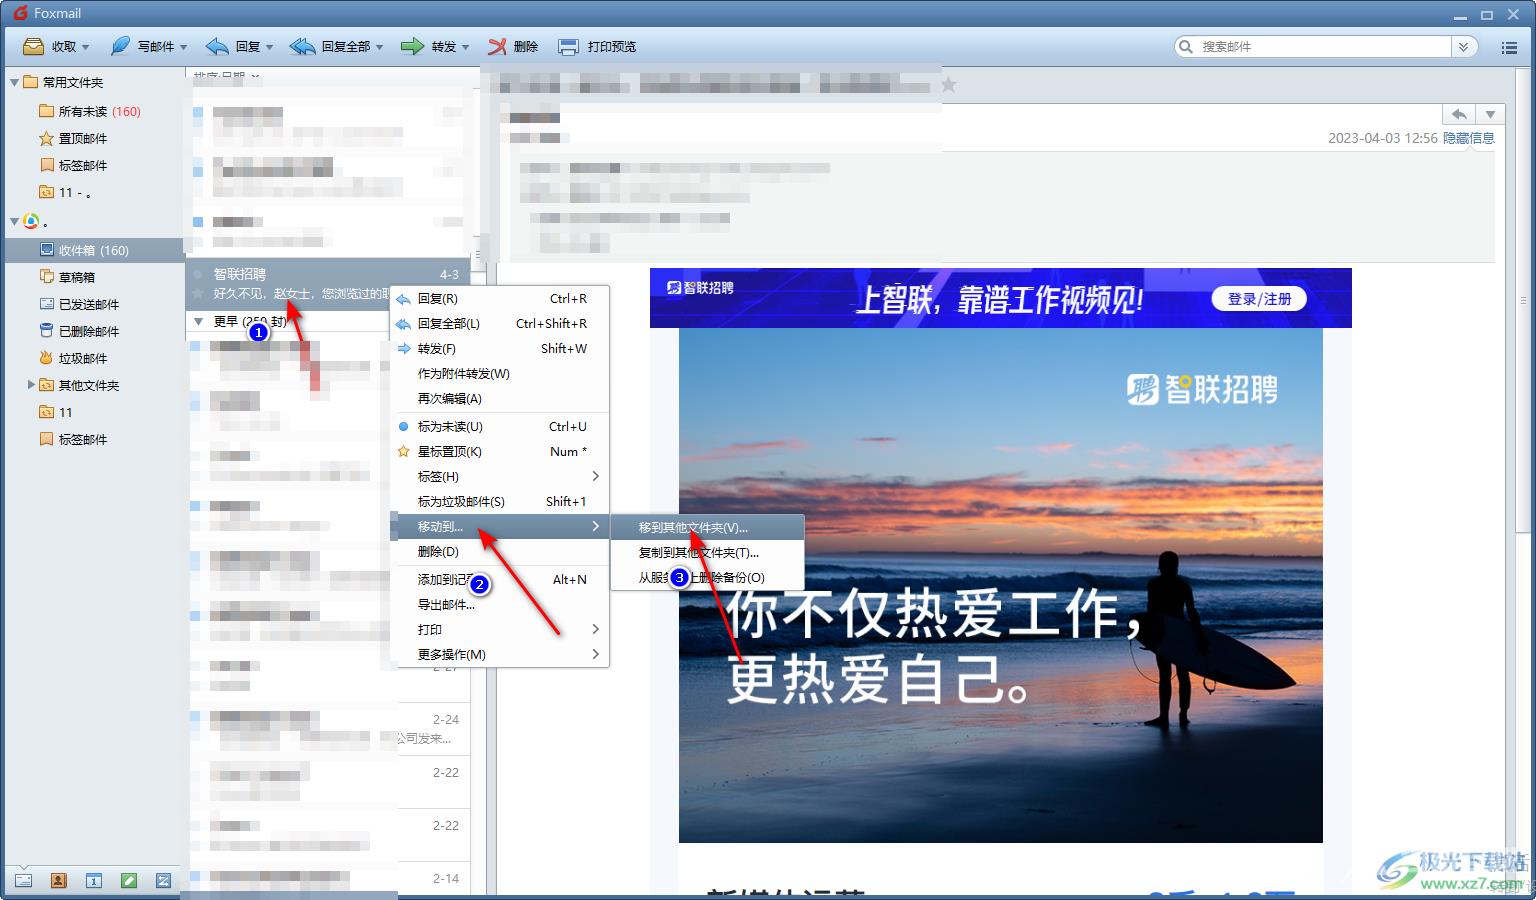Select the list email dated 2-14
1536x900 pixels.
click(330, 878)
